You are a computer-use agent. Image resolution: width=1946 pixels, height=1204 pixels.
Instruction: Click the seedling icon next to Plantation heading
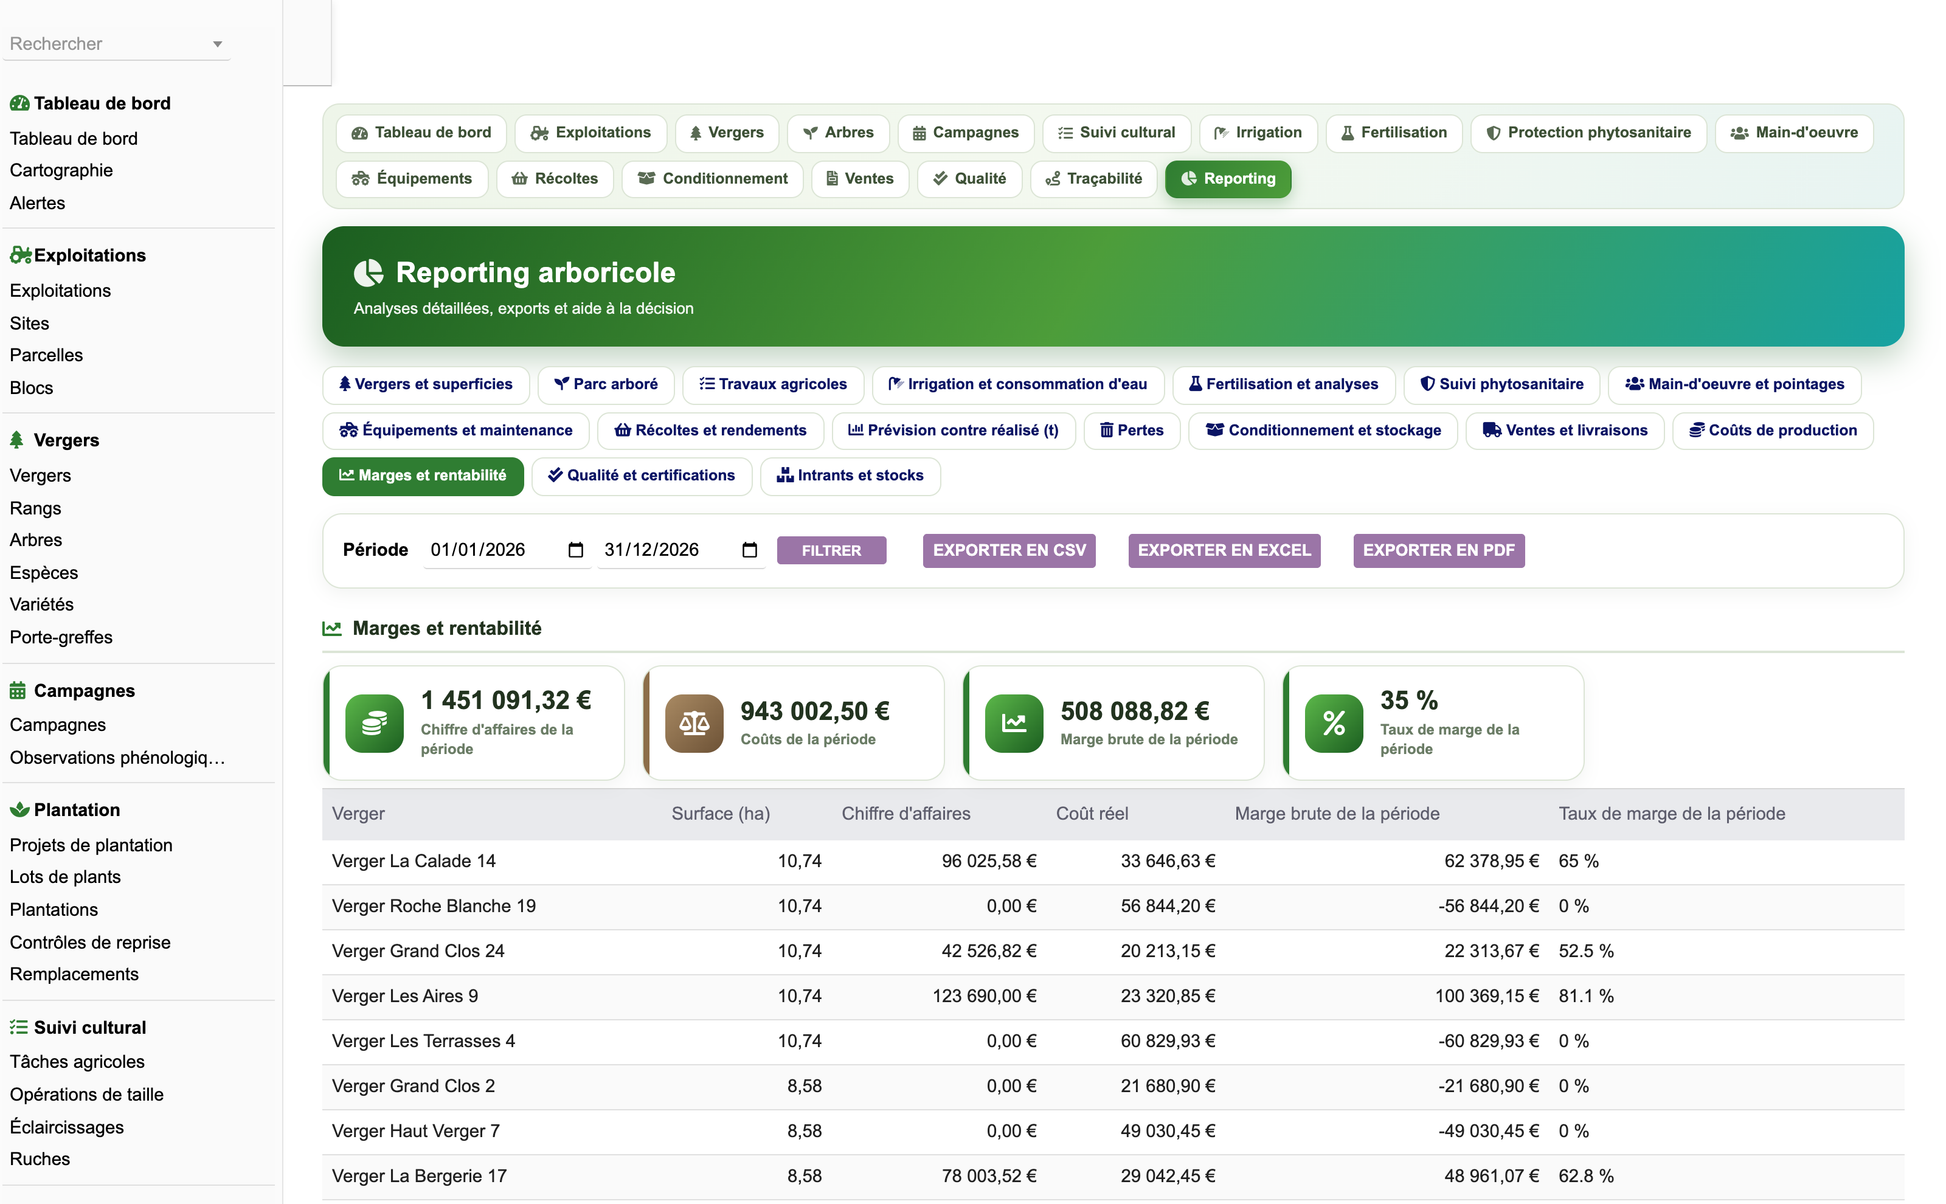(x=19, y=810)
